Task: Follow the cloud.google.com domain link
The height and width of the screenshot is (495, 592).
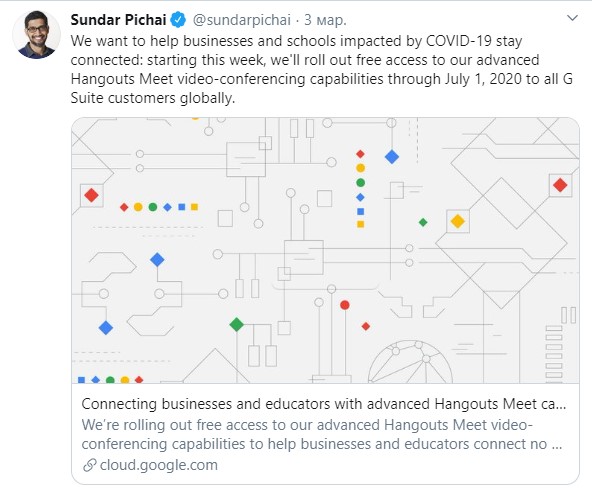Action: pos(159,465)
